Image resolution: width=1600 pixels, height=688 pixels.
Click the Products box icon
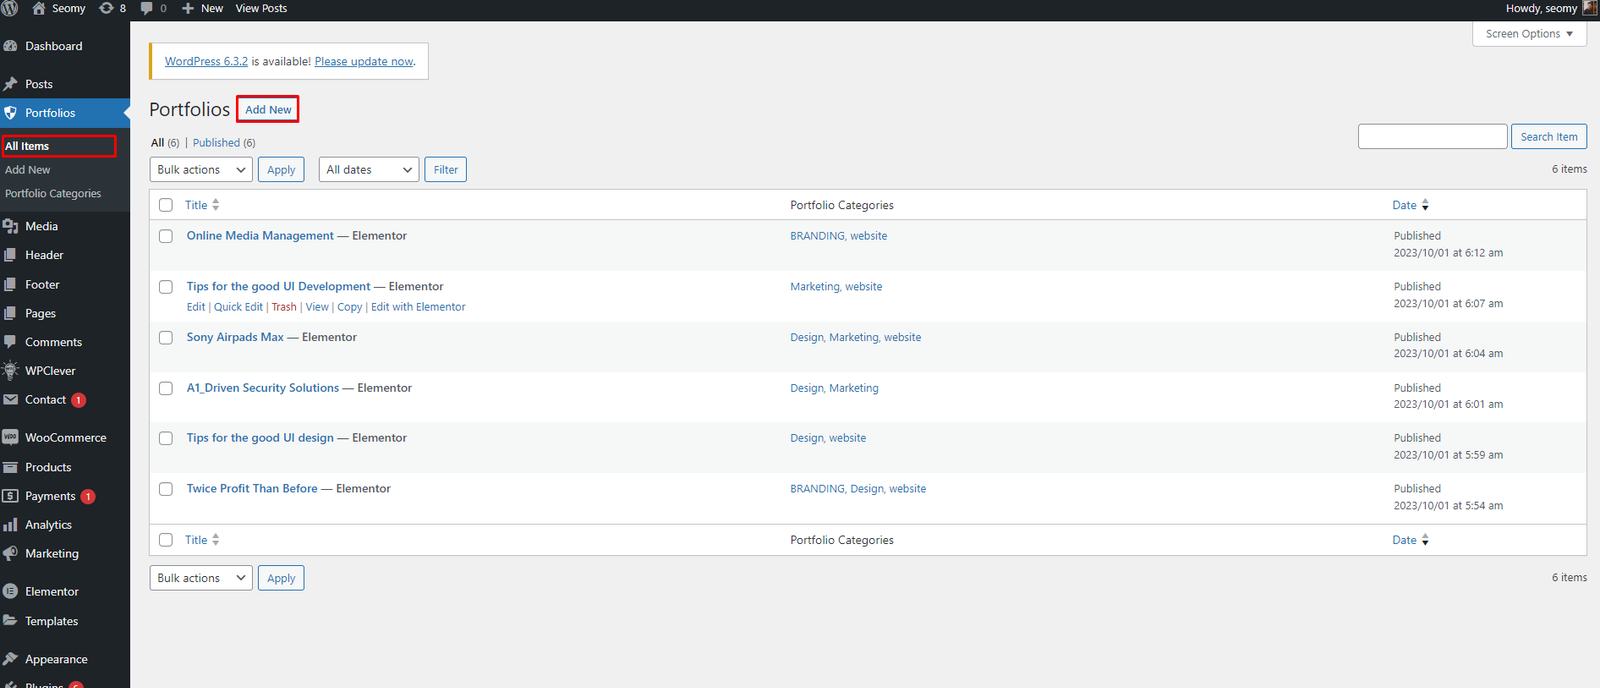[11, 467]
